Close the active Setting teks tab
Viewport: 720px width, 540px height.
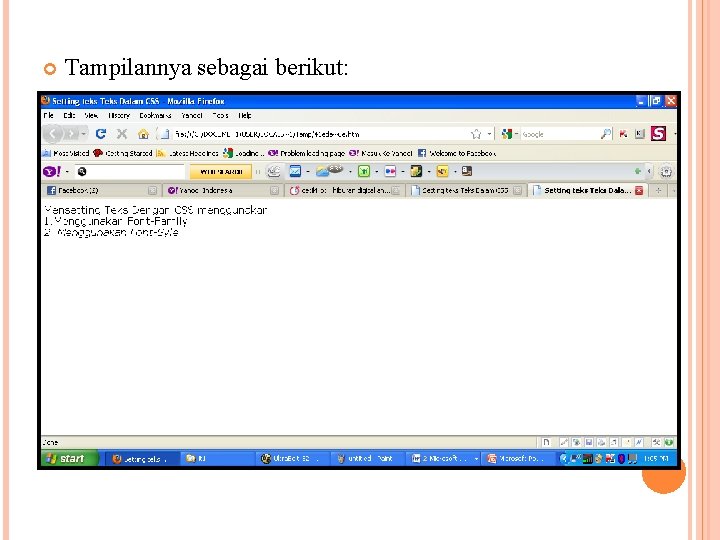639,191
